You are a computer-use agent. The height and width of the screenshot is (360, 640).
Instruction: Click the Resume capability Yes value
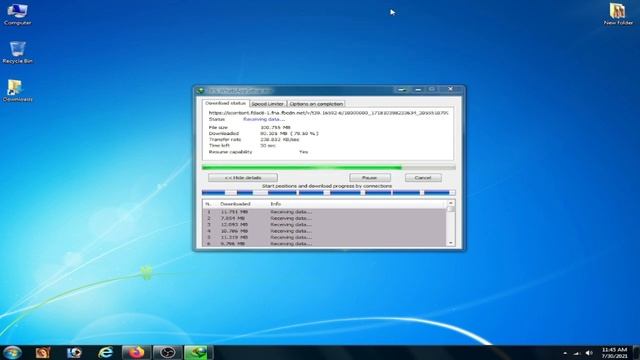pos(304,152)
